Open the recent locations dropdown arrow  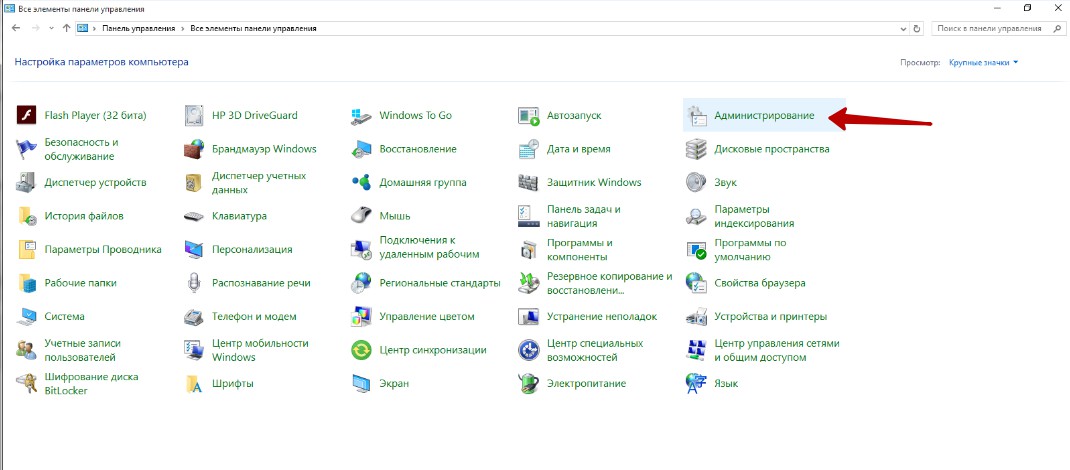pos(52,29)
